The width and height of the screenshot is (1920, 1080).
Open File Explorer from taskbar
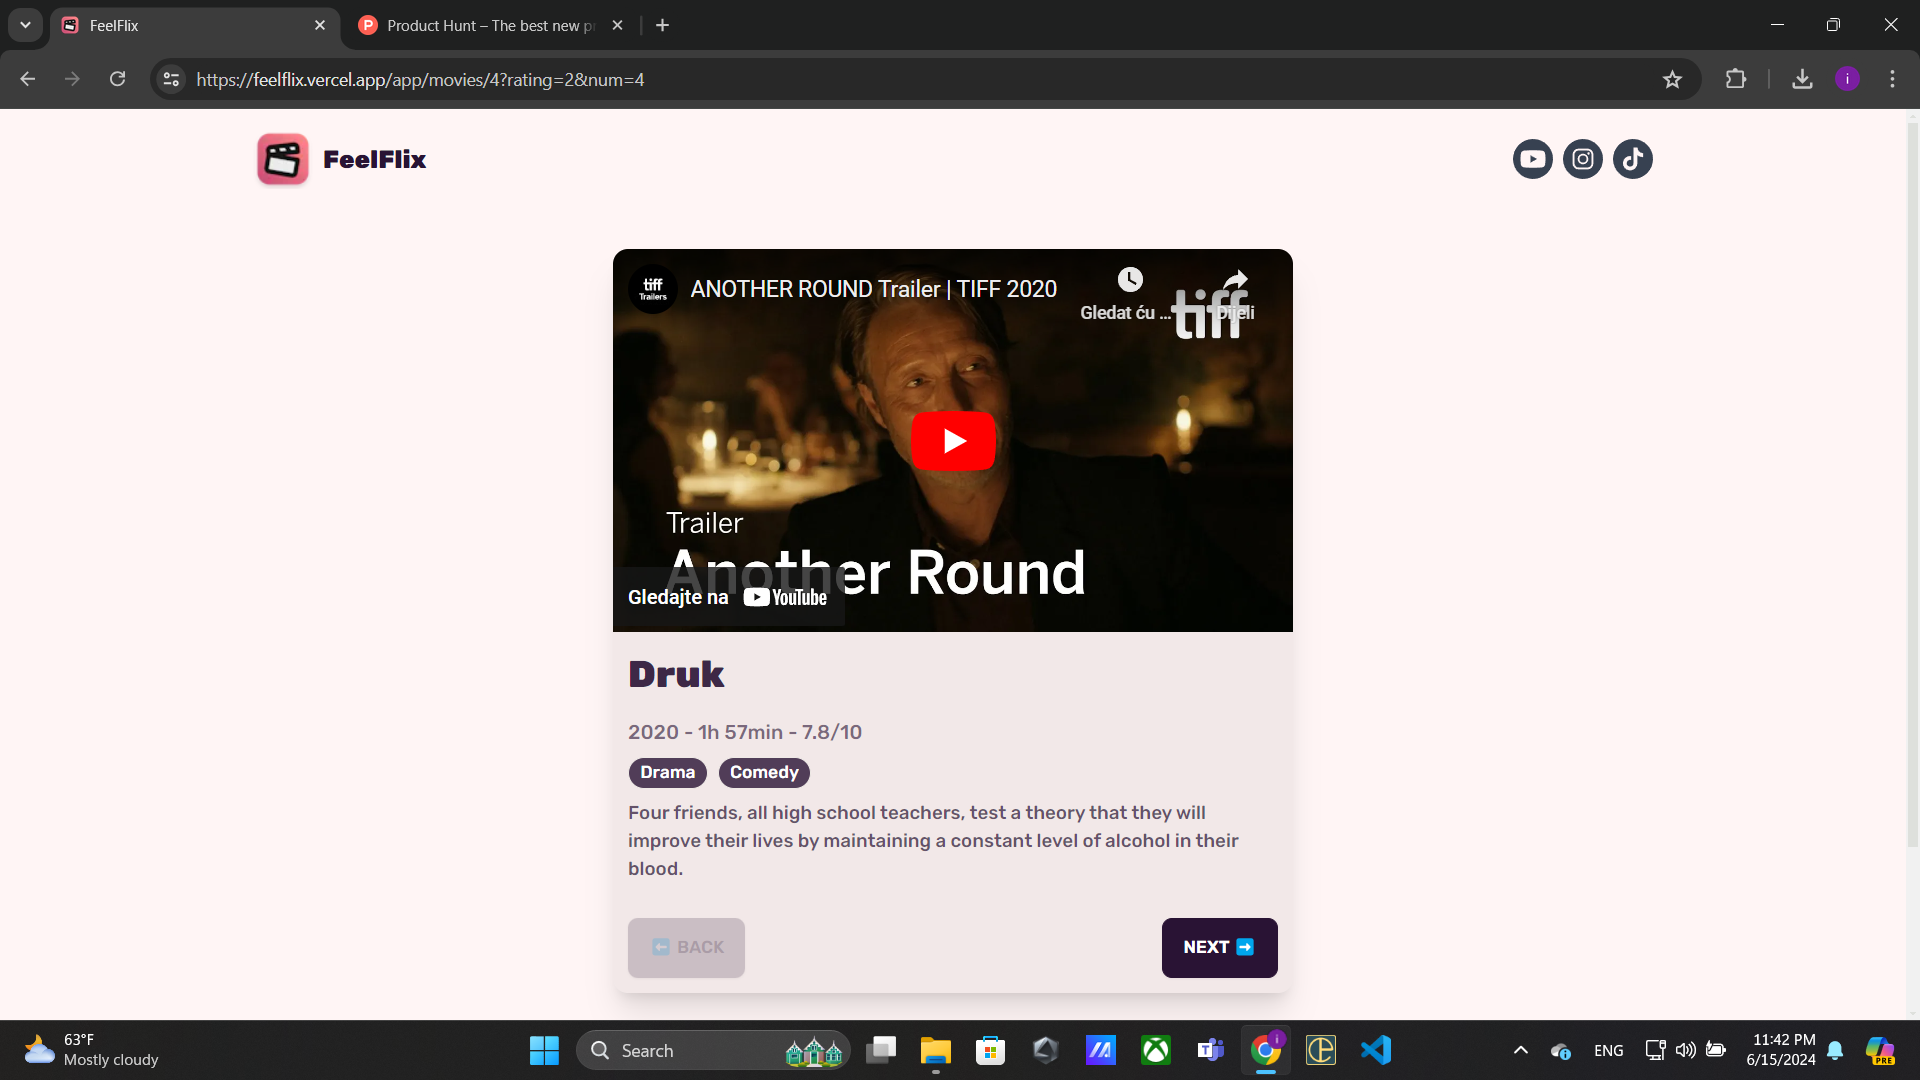[936, 1050]
